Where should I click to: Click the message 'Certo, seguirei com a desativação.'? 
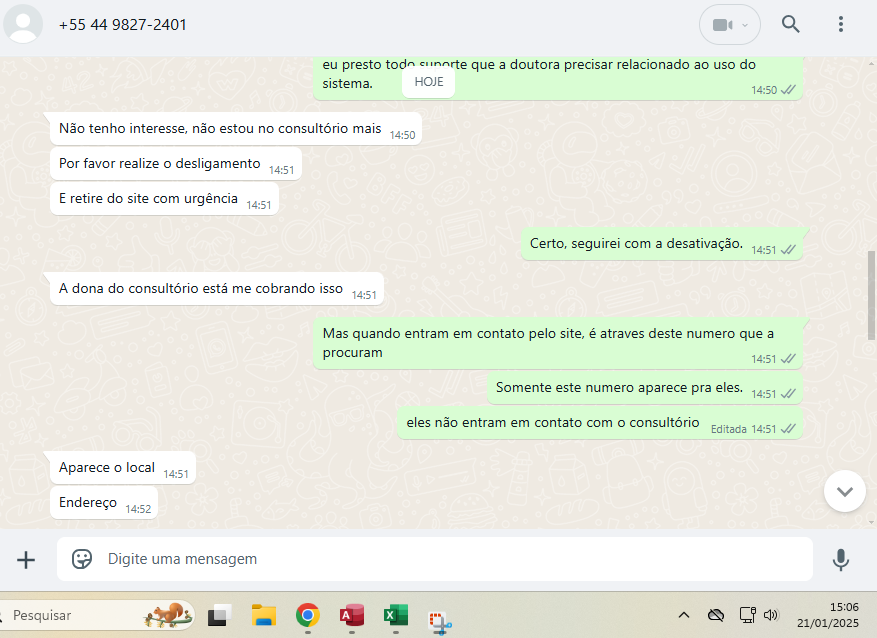(634, 243)
